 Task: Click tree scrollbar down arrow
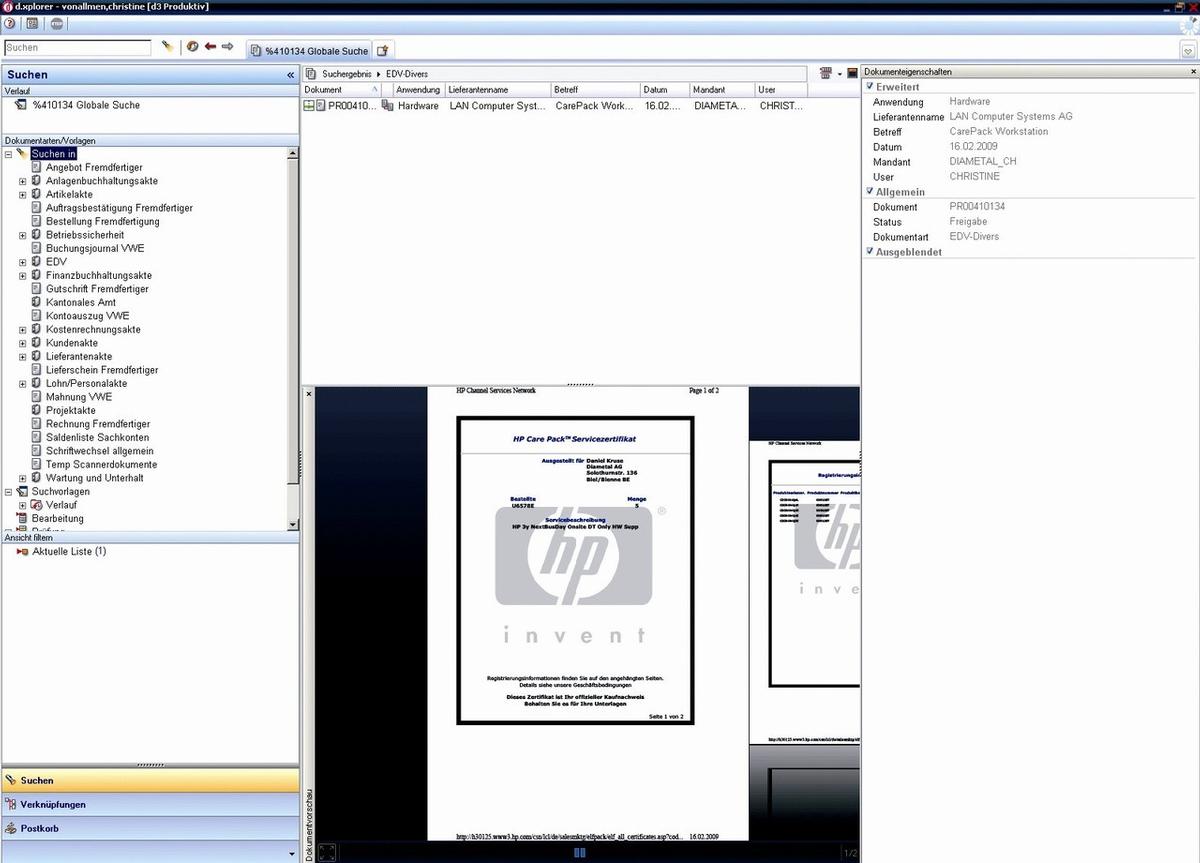tap(293, 524)
